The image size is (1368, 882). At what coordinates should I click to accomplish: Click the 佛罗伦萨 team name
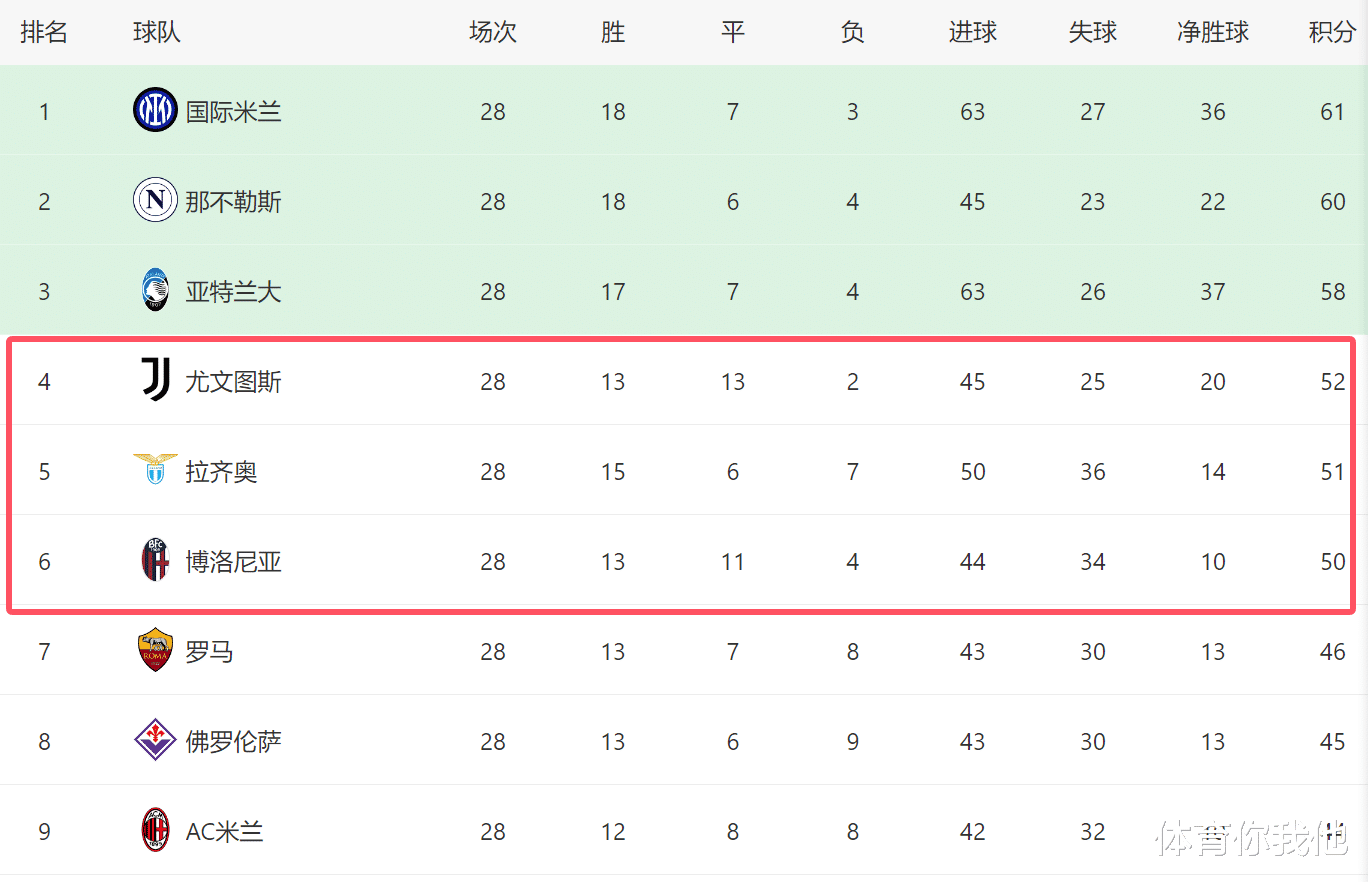click(x=234, y=741)
